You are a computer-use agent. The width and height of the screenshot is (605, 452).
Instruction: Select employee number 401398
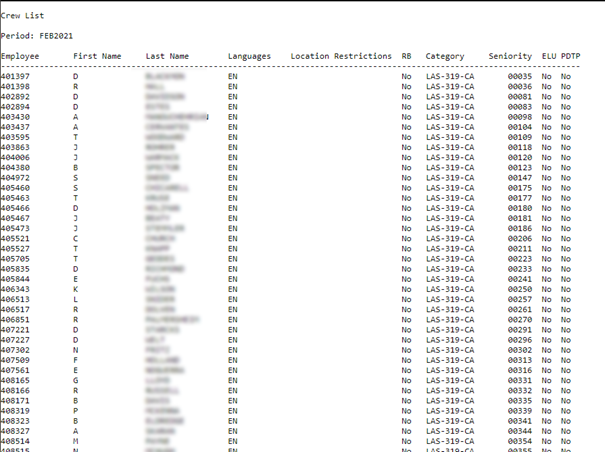[15, 86]
